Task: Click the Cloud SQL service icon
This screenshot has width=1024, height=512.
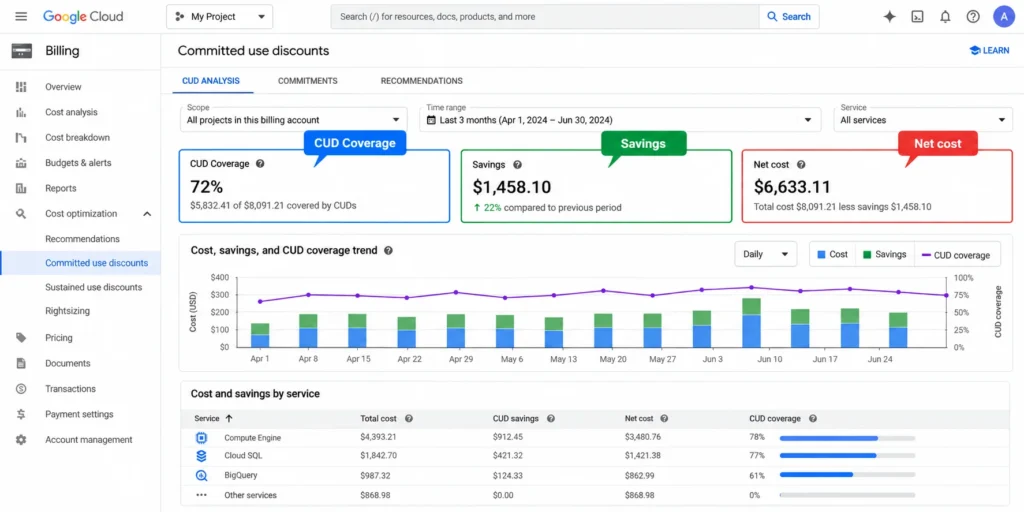Action: pyautogui.click(x=202, y=456)
